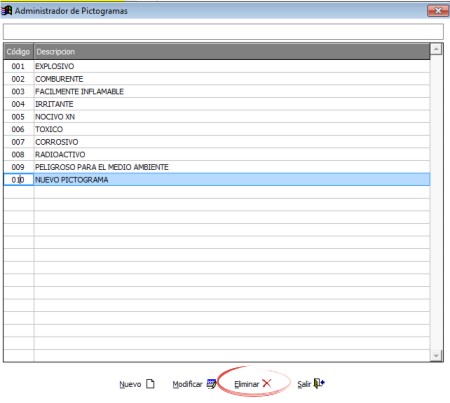The width and height of the screenshot is (450, 403).
Task: Click code cell 010
Action: point(18,180)
